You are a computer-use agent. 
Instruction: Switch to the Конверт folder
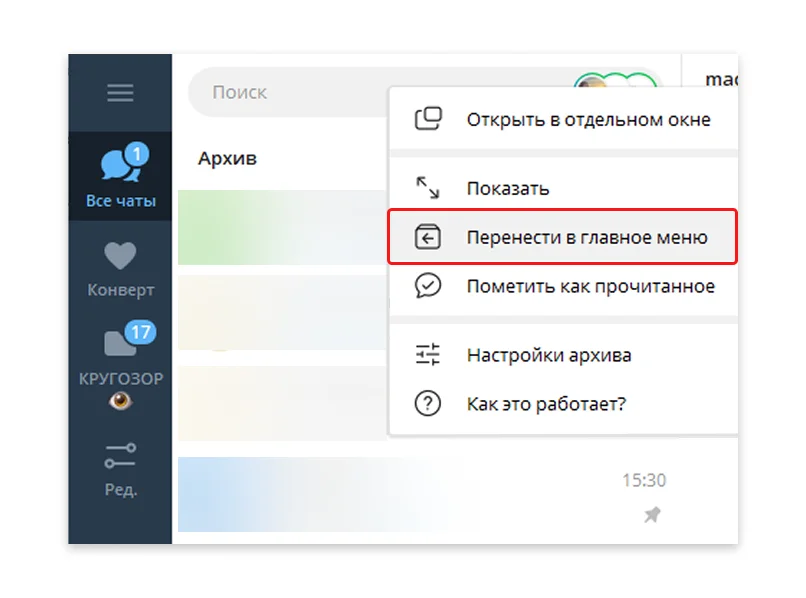(120, 269)
